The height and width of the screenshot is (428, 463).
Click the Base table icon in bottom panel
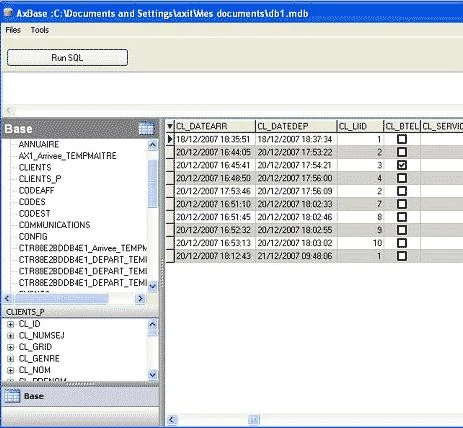(x=12, y=396)
